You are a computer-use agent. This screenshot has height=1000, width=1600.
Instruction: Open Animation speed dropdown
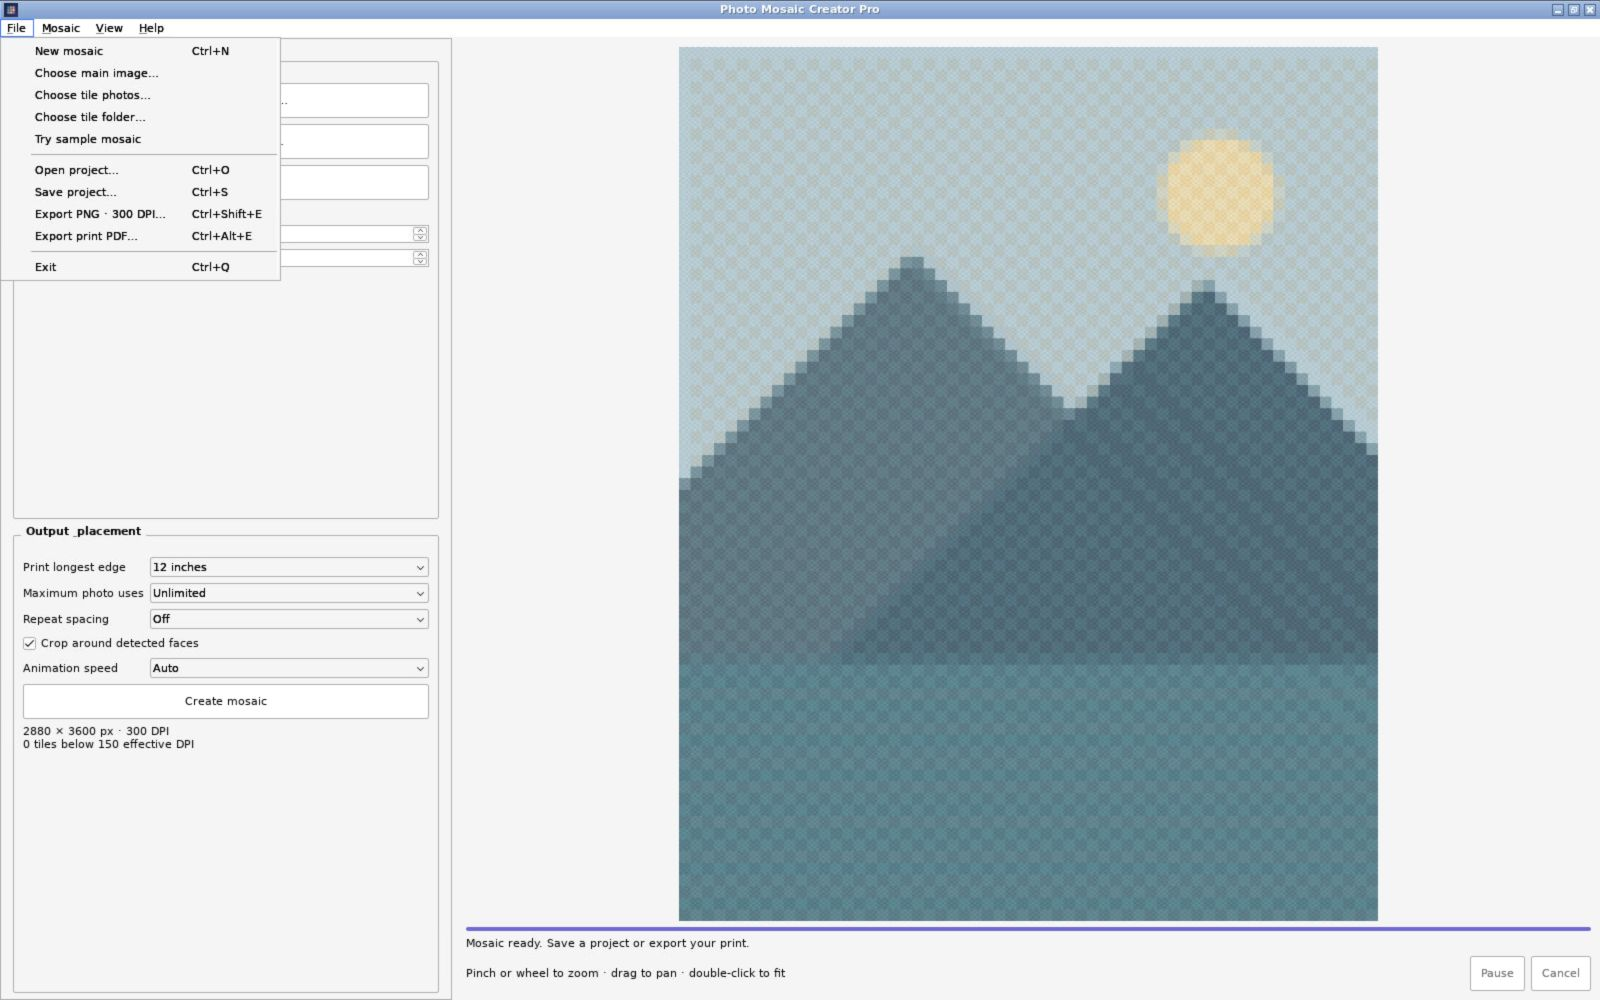click(289, 668)
